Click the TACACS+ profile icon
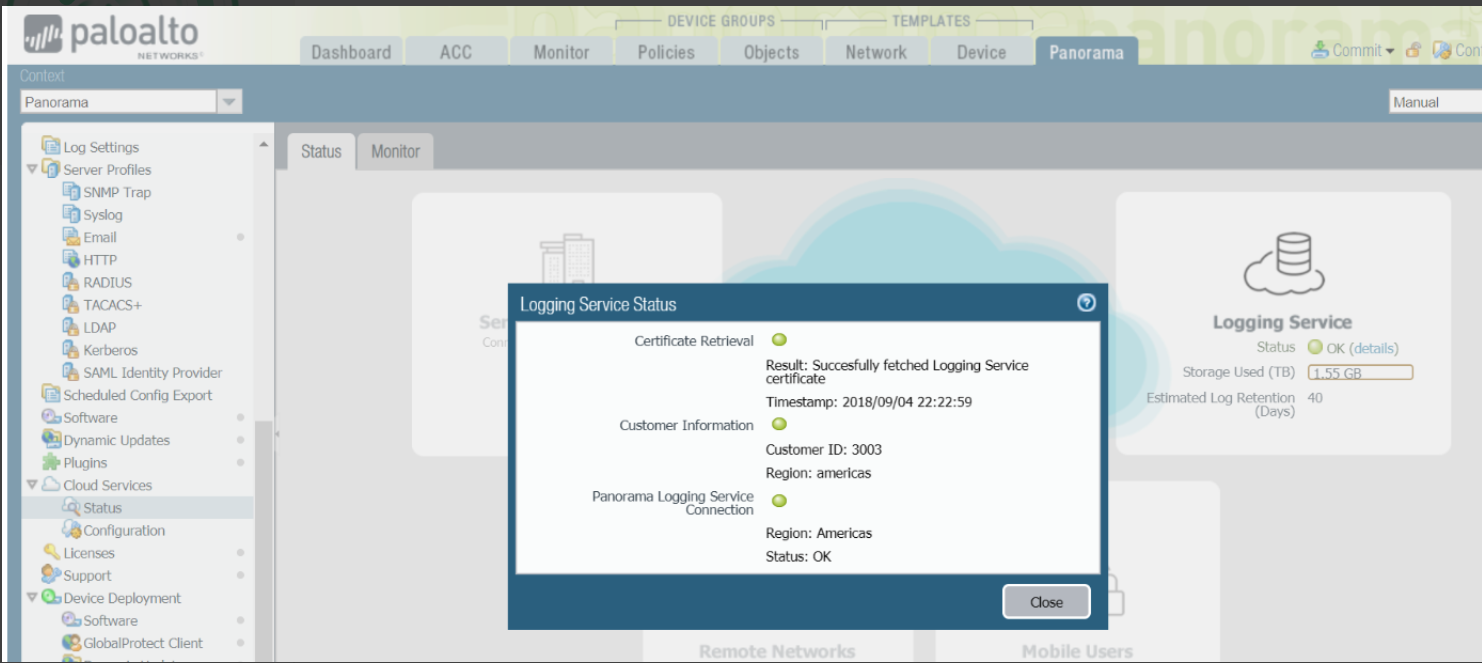The width and height of the screenshot is (1482, 663). pyautogui.click(x=71, y=304)
